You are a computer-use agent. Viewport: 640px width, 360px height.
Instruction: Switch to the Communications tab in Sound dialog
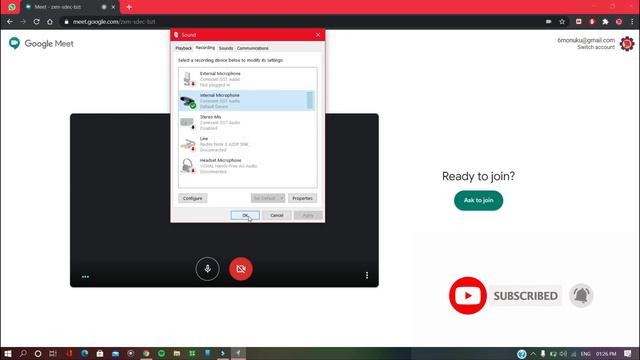point(253,48)
